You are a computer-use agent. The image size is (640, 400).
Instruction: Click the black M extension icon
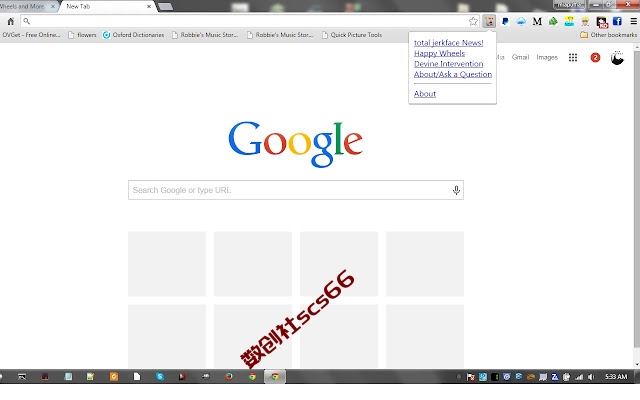coord(537,21)
